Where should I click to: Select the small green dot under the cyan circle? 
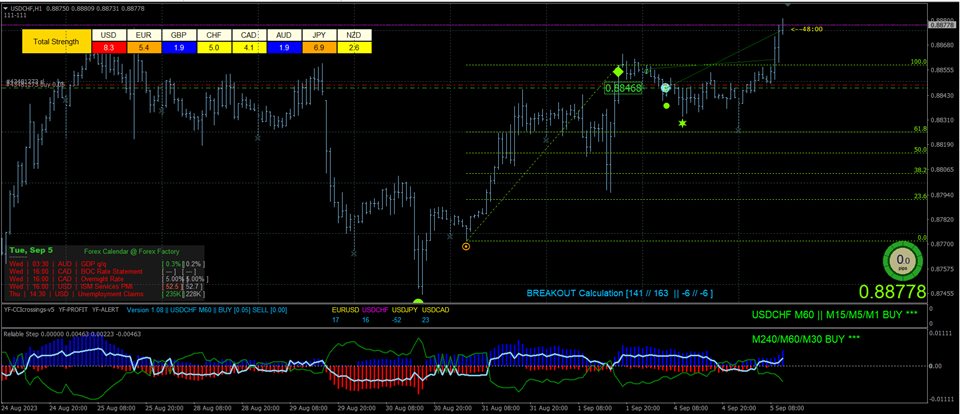click(666, 105)
